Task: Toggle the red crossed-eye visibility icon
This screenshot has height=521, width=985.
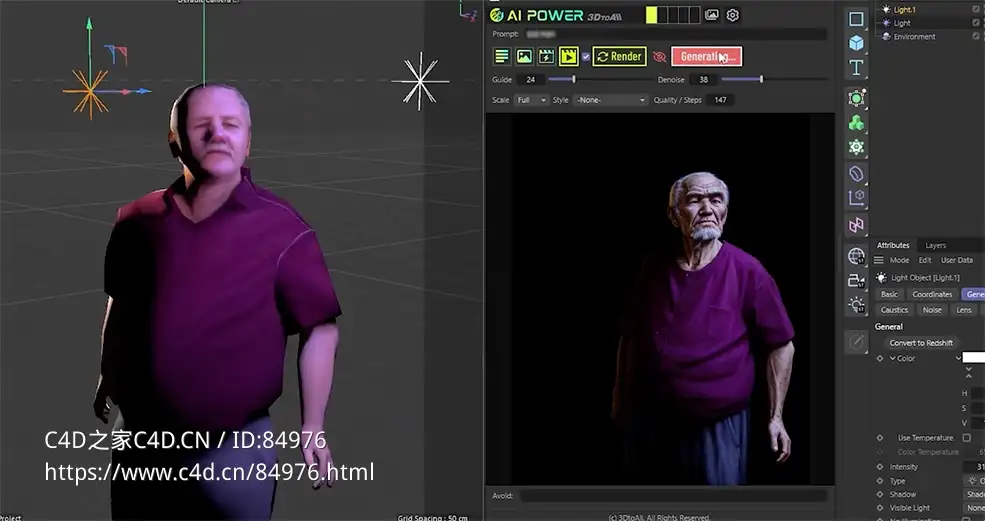Action: click(659, 57)
